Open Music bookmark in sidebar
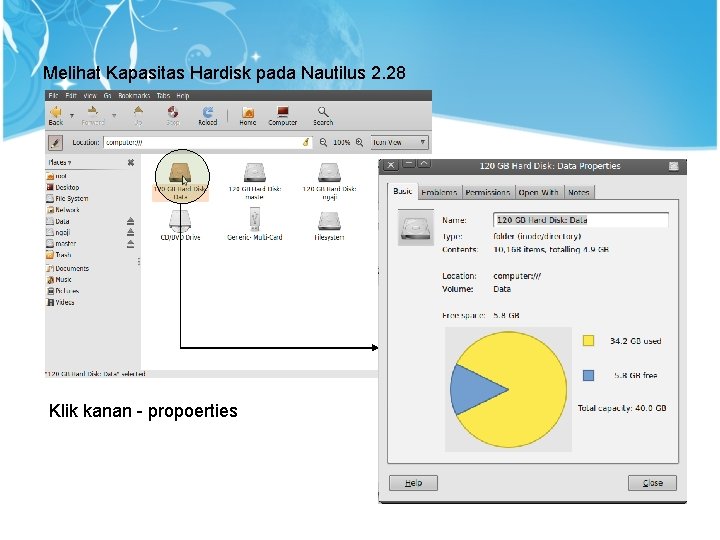This screenshot has height=540, width=720. click(59, 280)
